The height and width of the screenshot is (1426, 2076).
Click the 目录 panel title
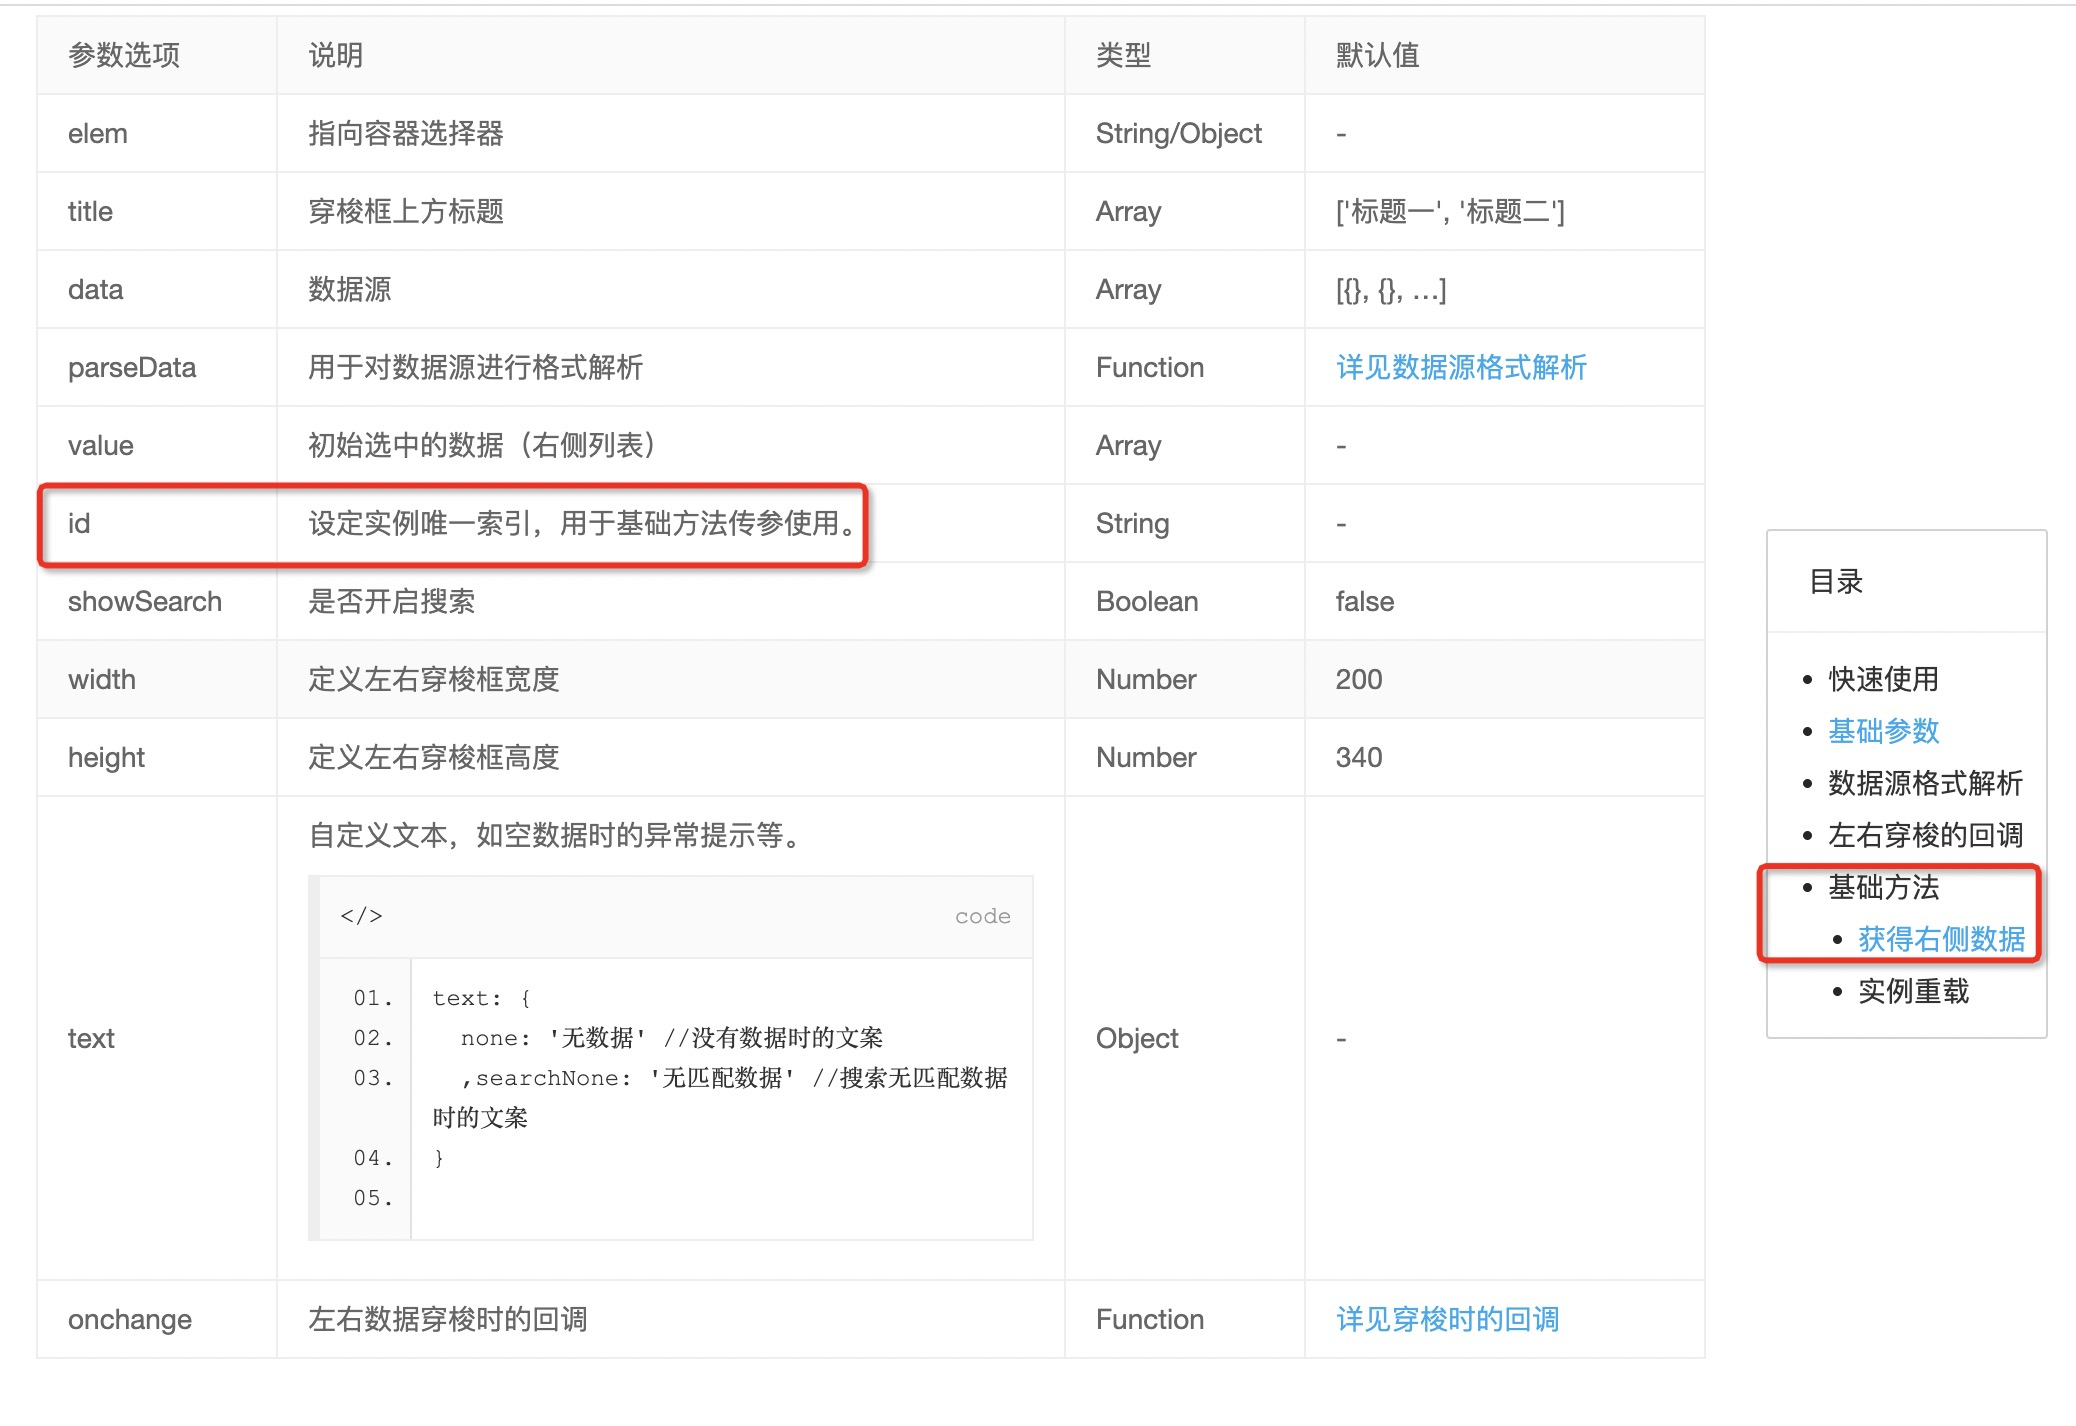pyautogui.click(x=1836, y=581)
